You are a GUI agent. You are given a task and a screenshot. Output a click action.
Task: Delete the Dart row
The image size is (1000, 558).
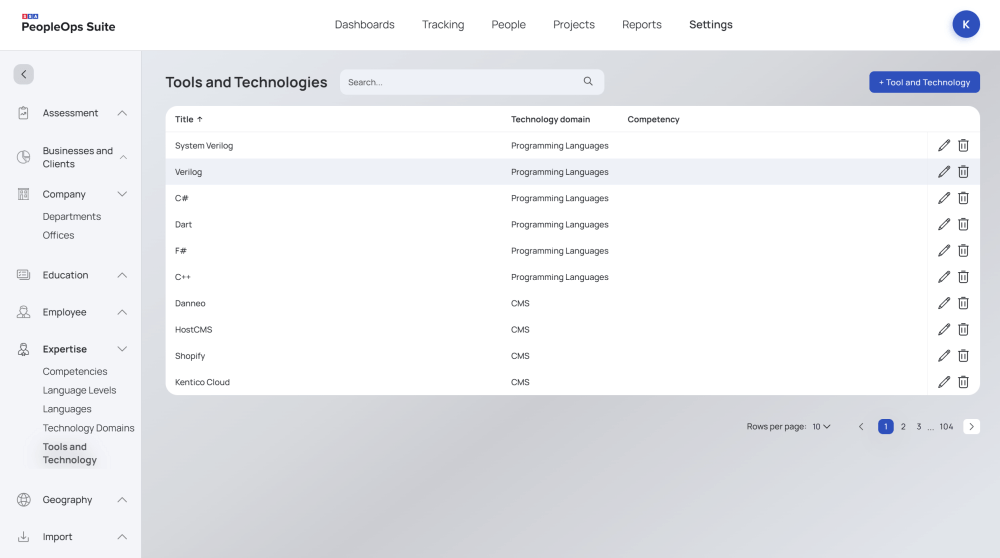click(963, 224)
